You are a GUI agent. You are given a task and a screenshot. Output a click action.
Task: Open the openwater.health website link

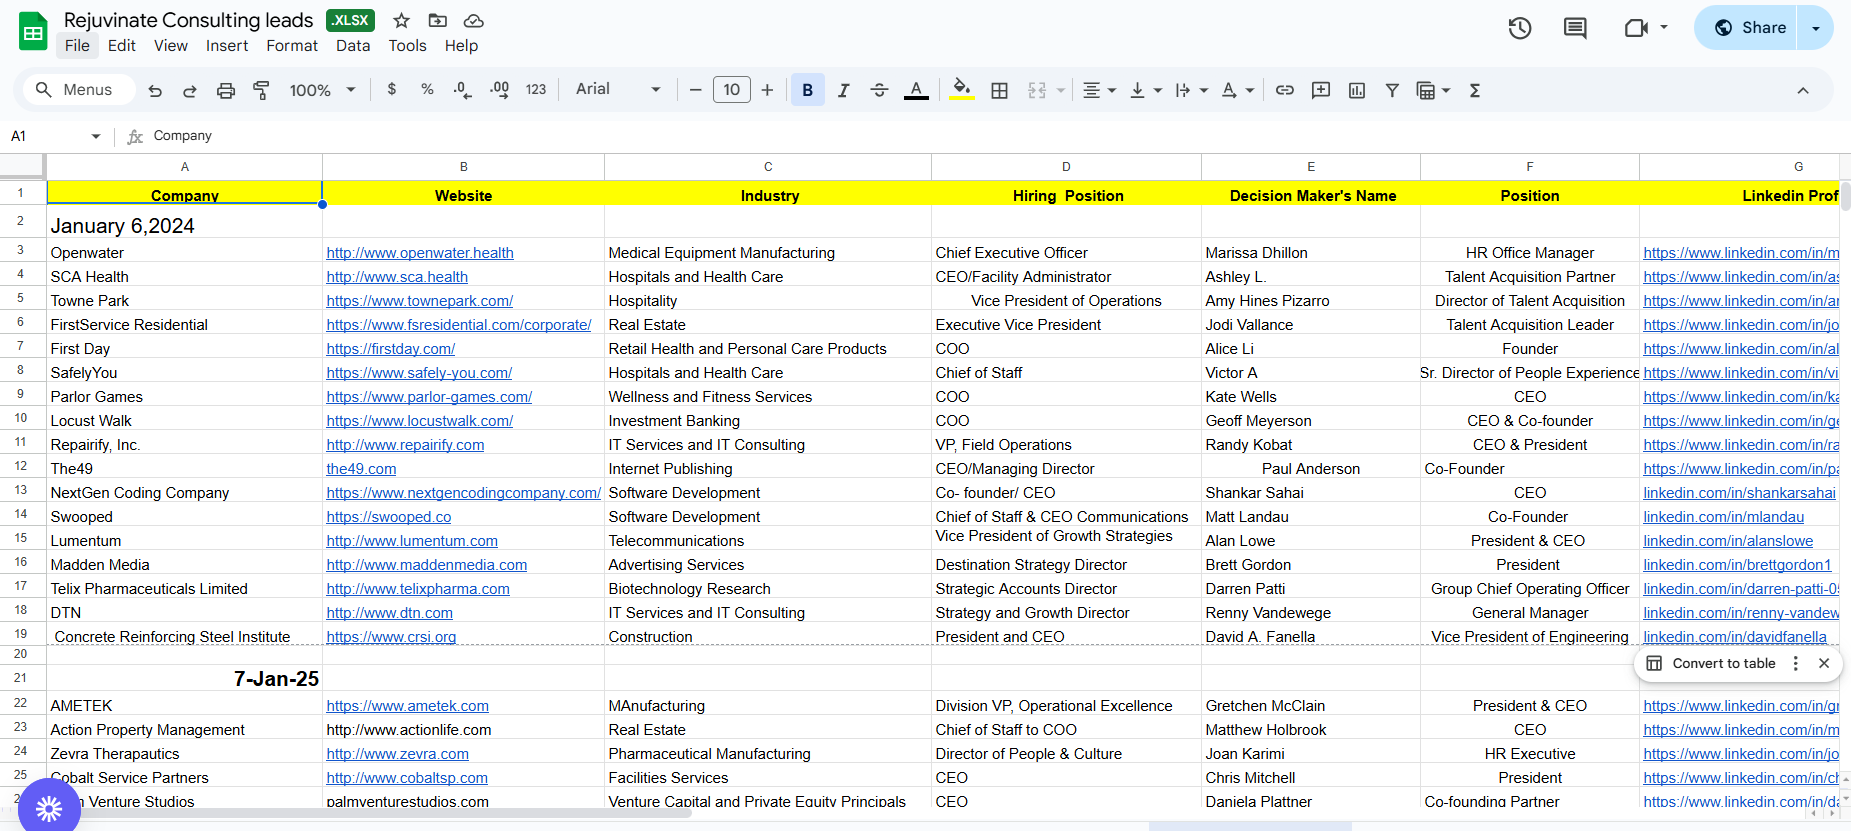420,253
